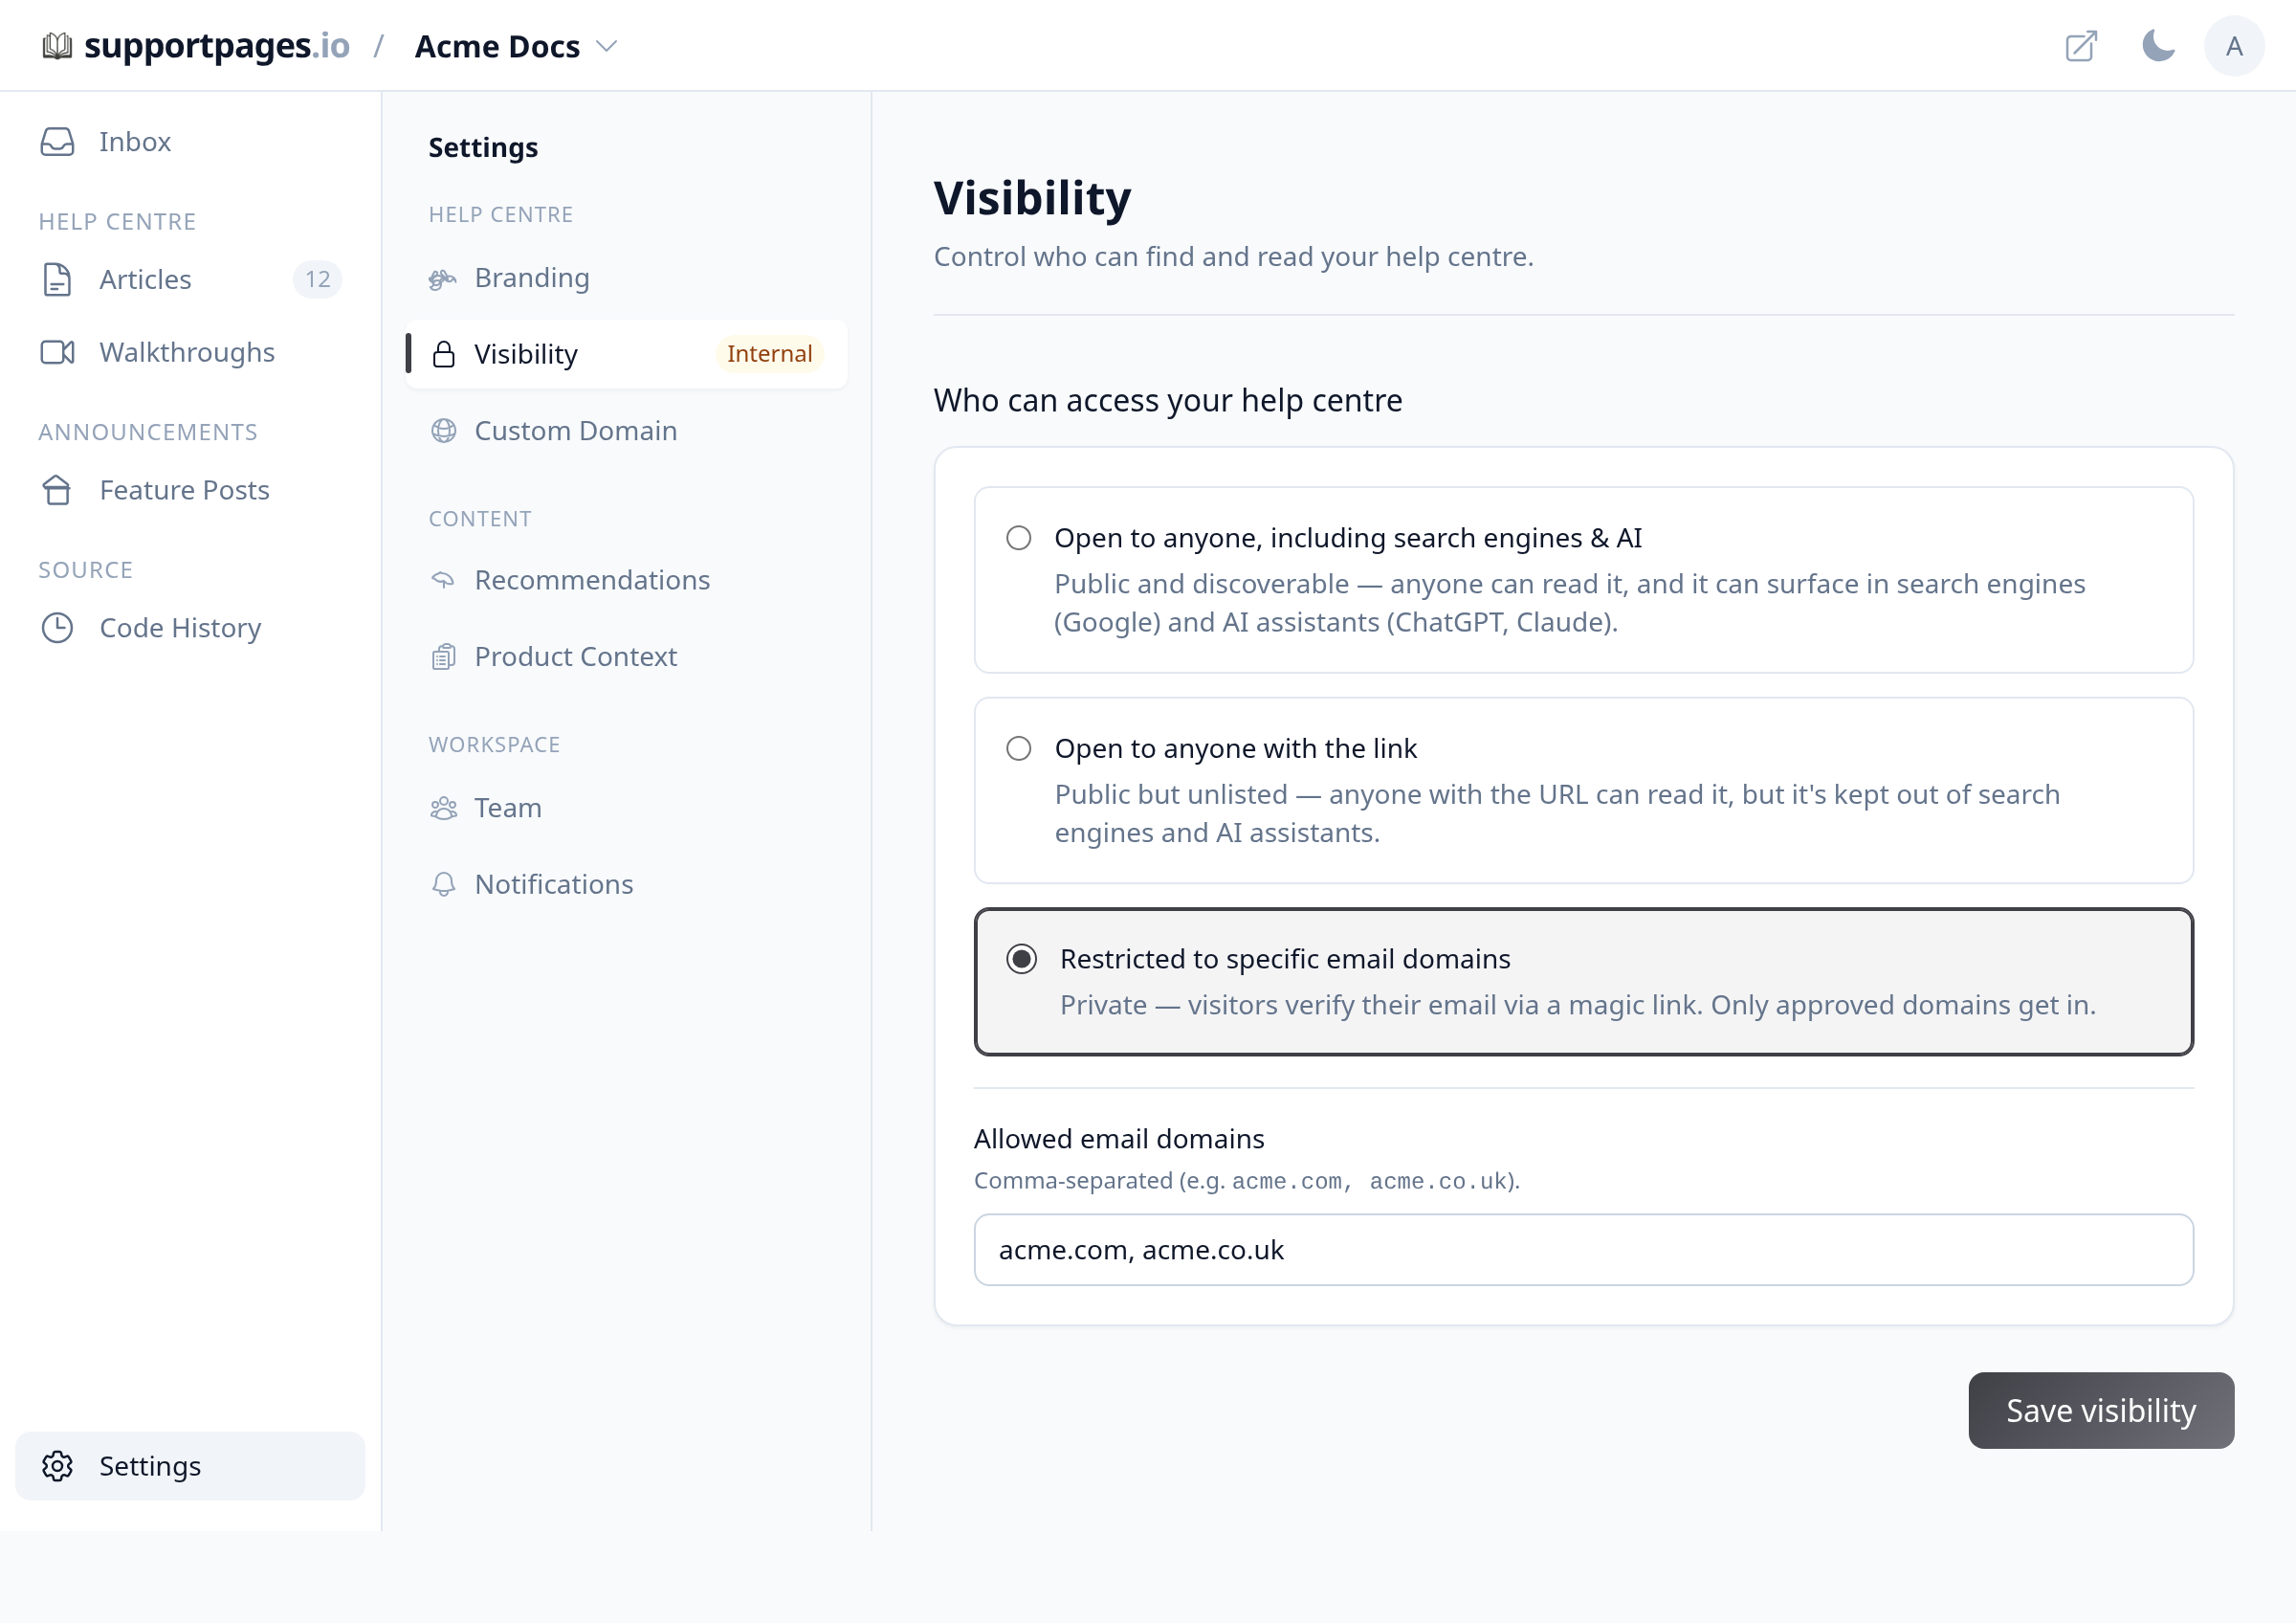Image resolution: width=2296 pixels, height=1623 pixels.
Task: Select Open to anyone including search engines
Action: (1018, 538)
